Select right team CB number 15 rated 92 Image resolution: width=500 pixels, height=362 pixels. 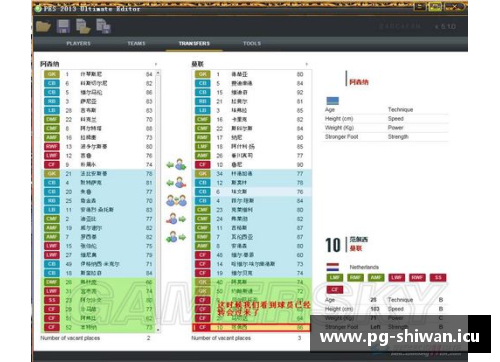coord(252,92)
